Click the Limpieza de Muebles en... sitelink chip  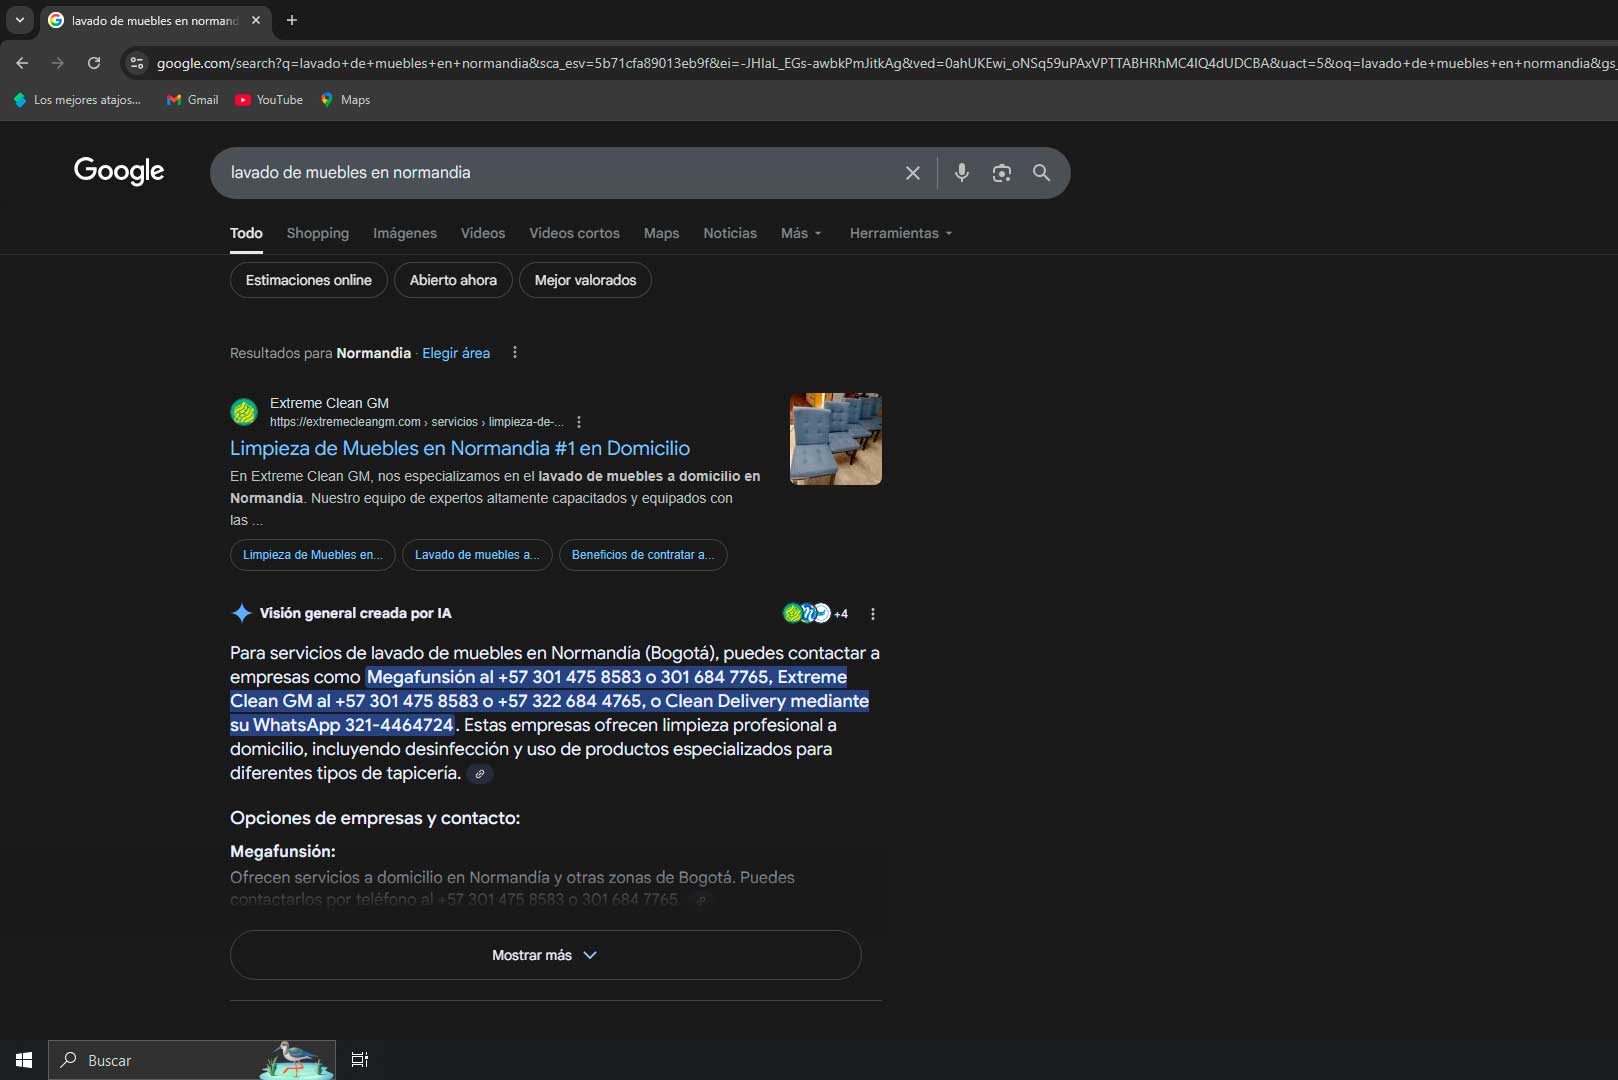tap(313, 555)
